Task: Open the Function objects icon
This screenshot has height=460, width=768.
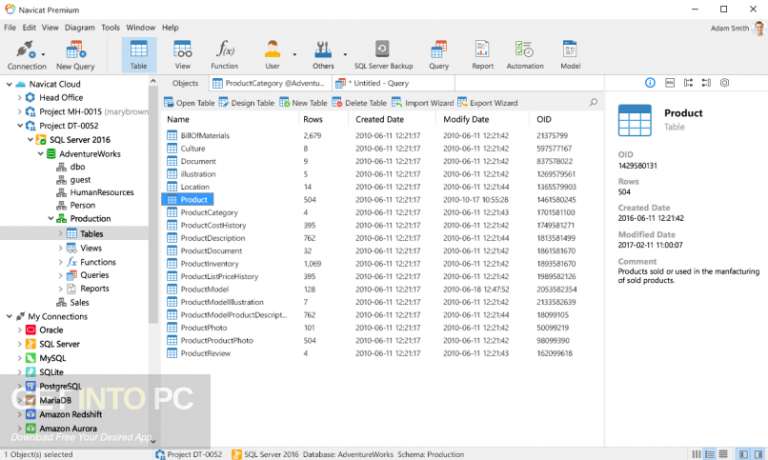Action: 224,55
